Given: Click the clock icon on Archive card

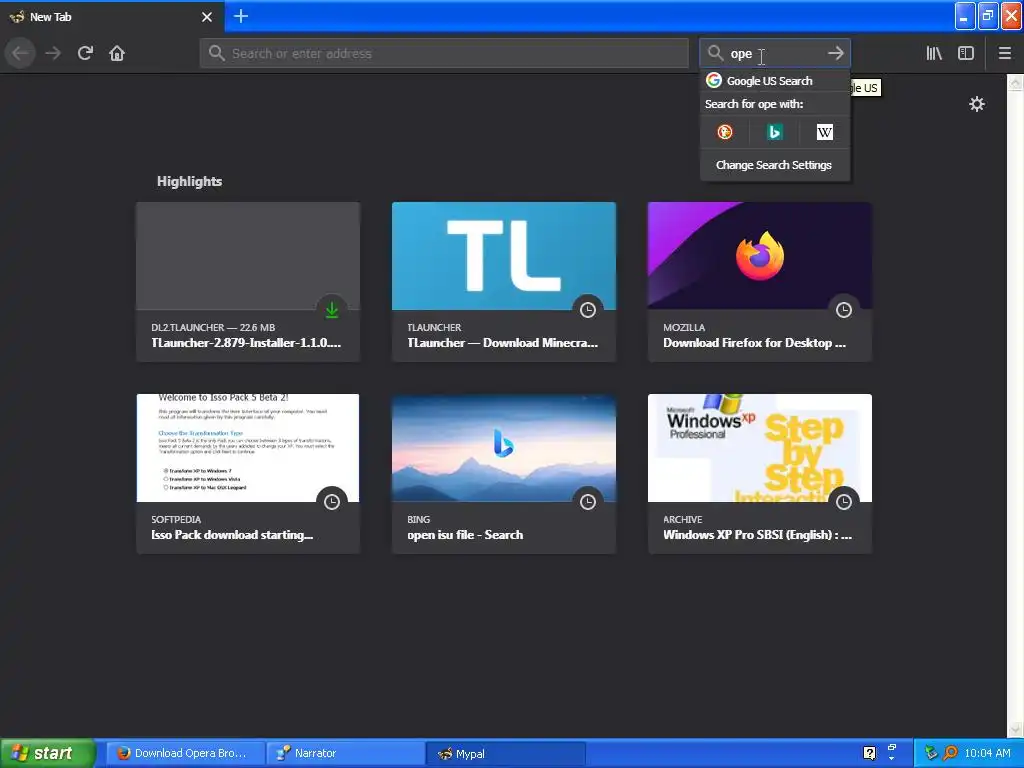Looking at the screenshot, I should click(x=844, y=502).
